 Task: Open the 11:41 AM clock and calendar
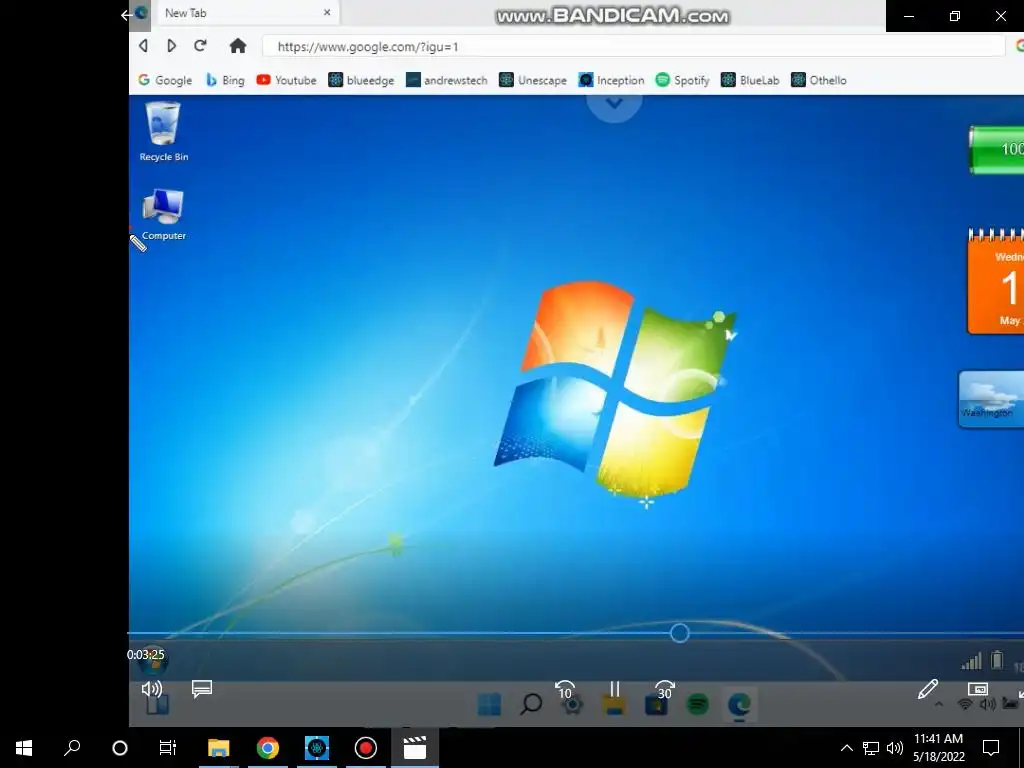click(x=938, y=748)
